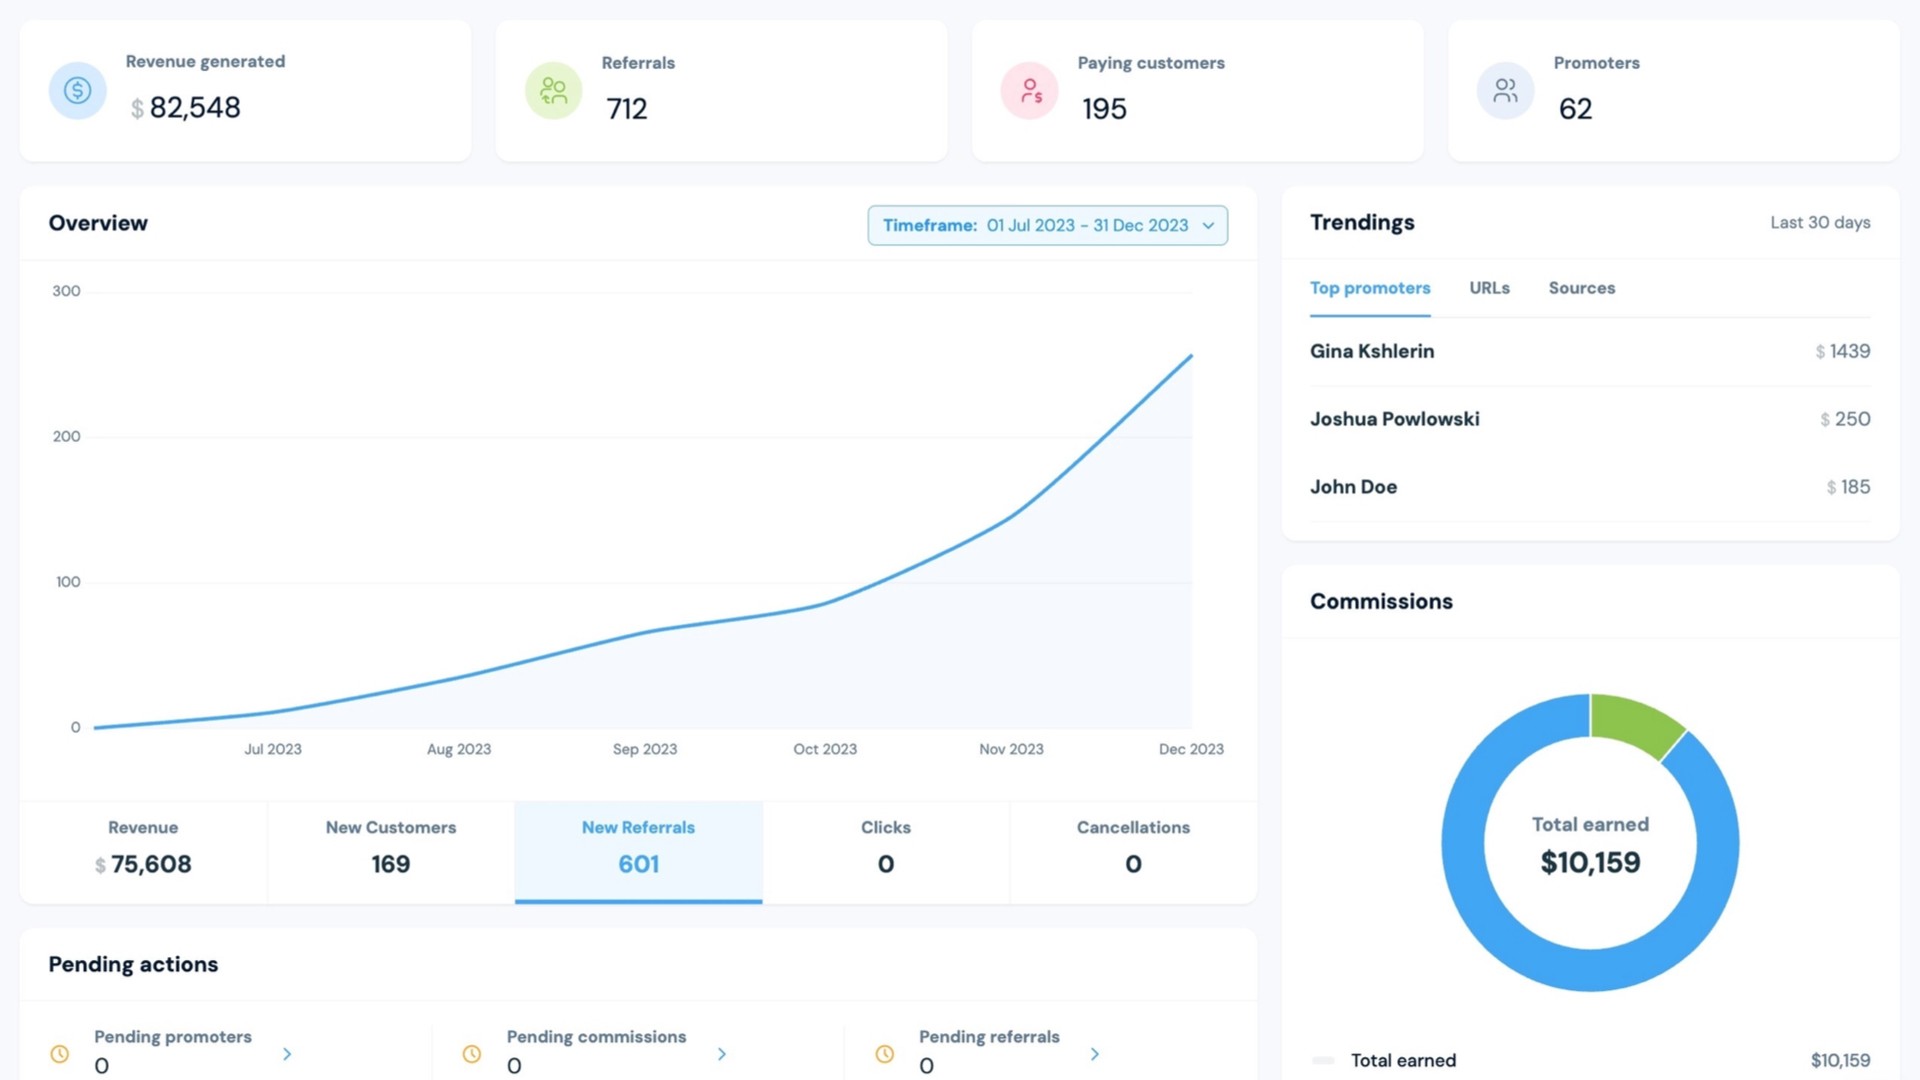
Task: Open the Timeframe date range dropdown
Action: [1047, 225]
